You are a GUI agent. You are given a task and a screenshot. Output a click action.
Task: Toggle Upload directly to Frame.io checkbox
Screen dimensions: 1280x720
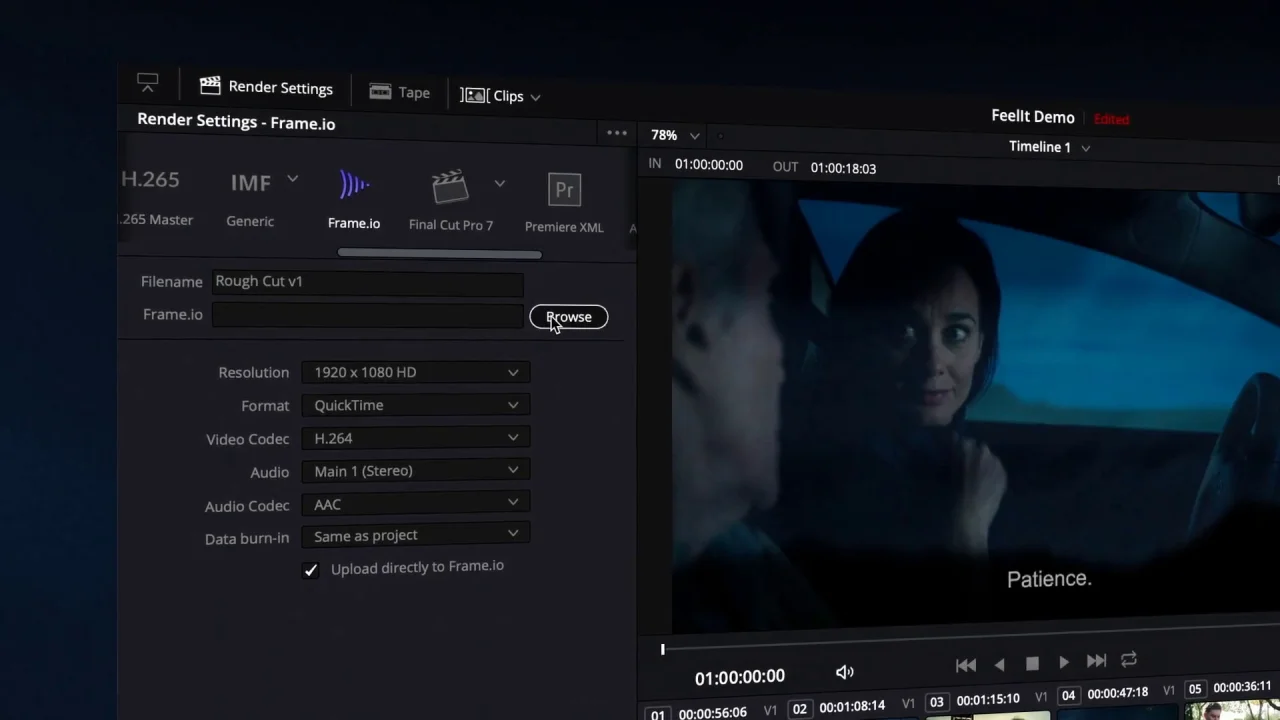[311, 570]
